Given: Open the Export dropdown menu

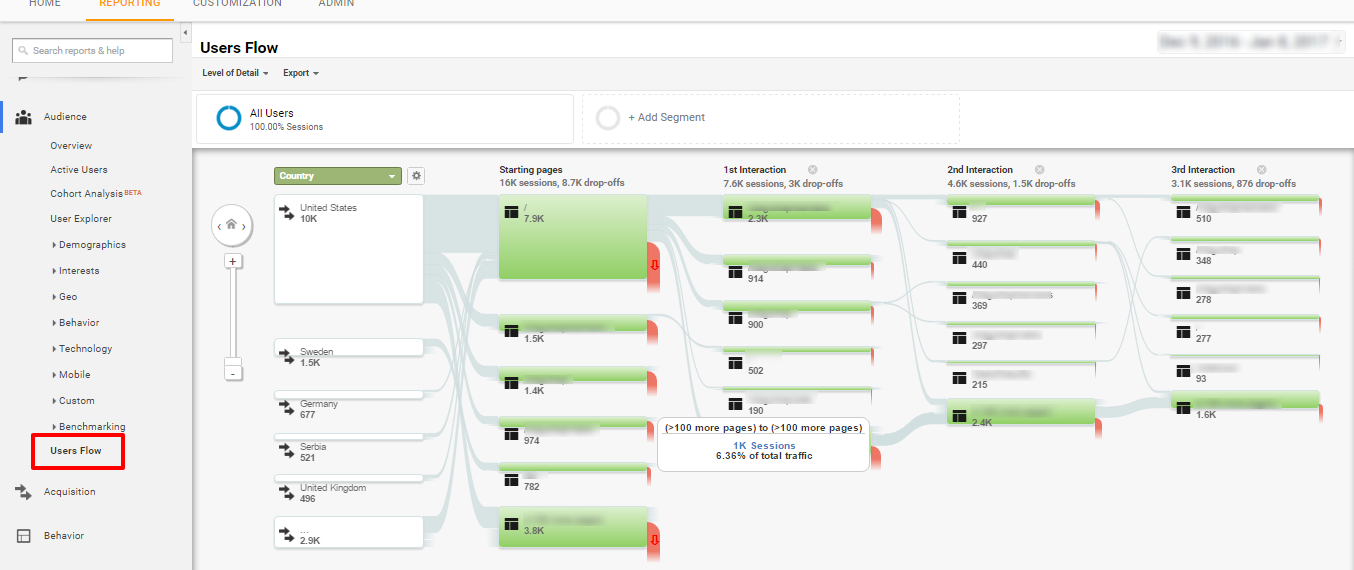Looking at the screenshot, I should point(300,73).
